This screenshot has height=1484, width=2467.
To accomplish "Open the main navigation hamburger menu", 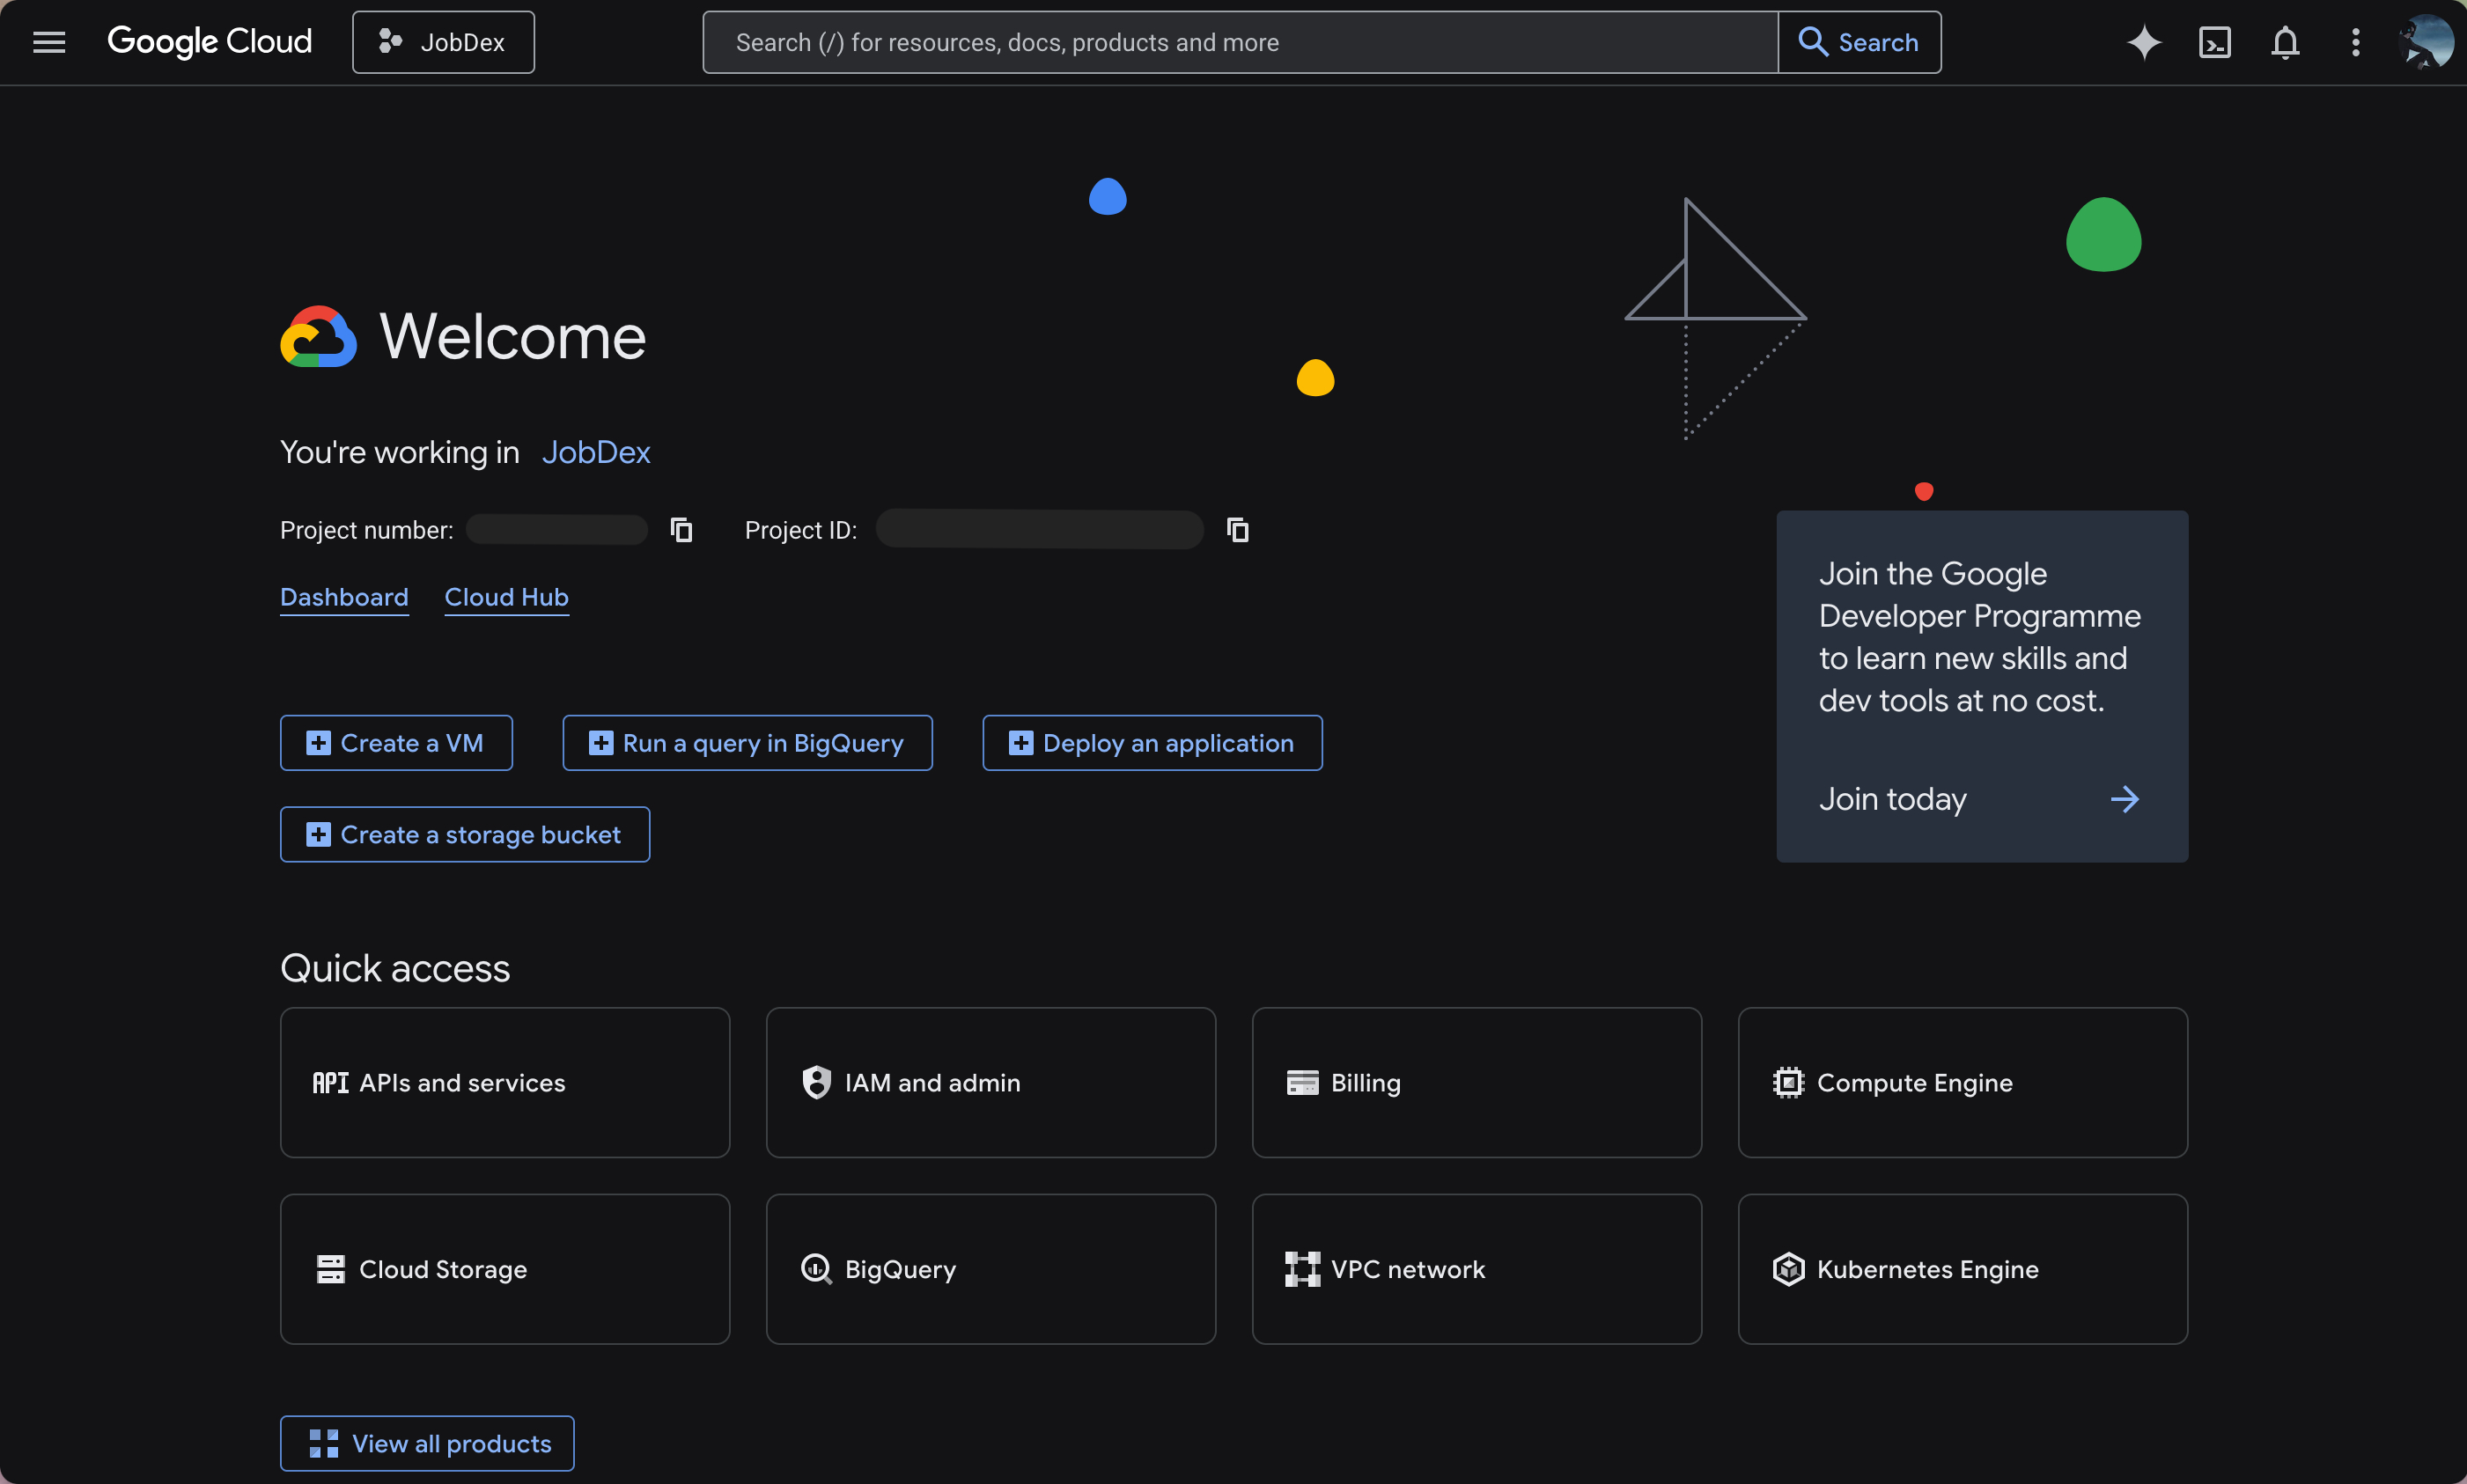I will [49, 42].
